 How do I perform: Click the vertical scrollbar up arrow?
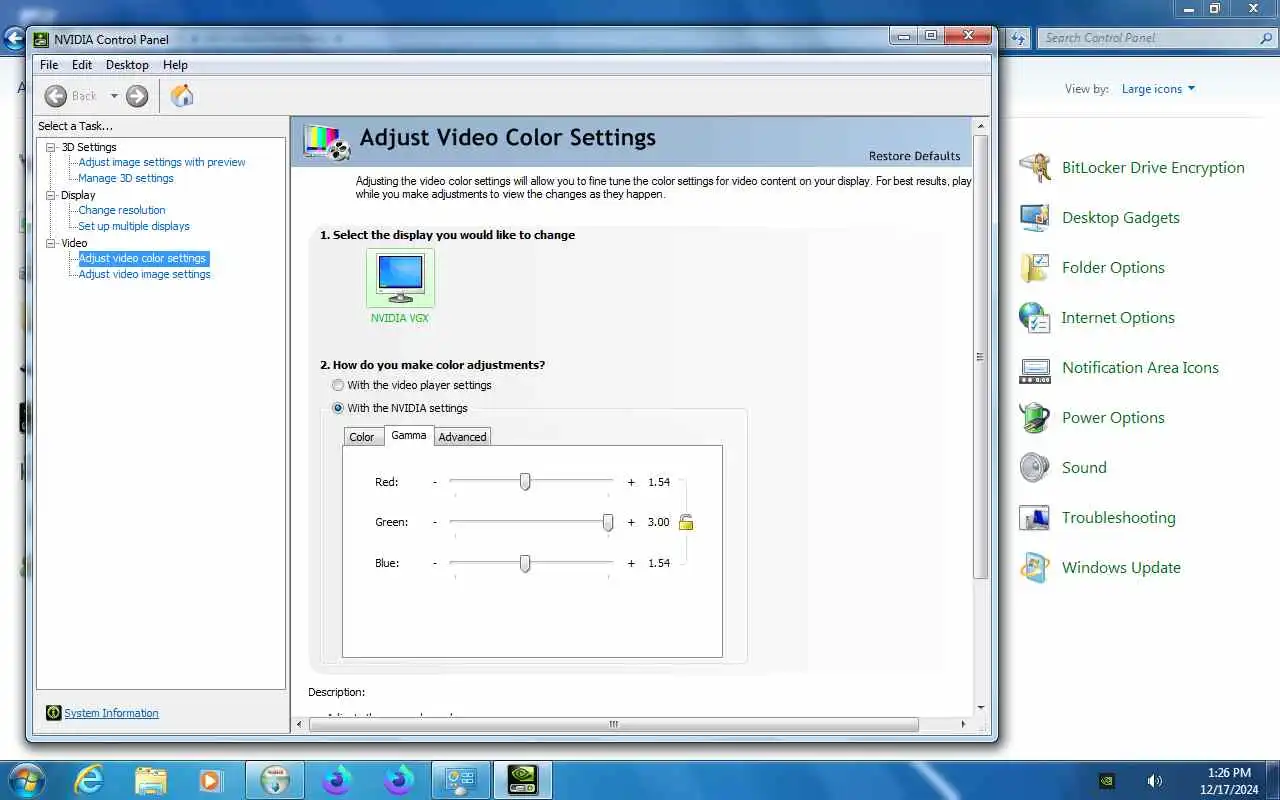[x=980, y=126]
